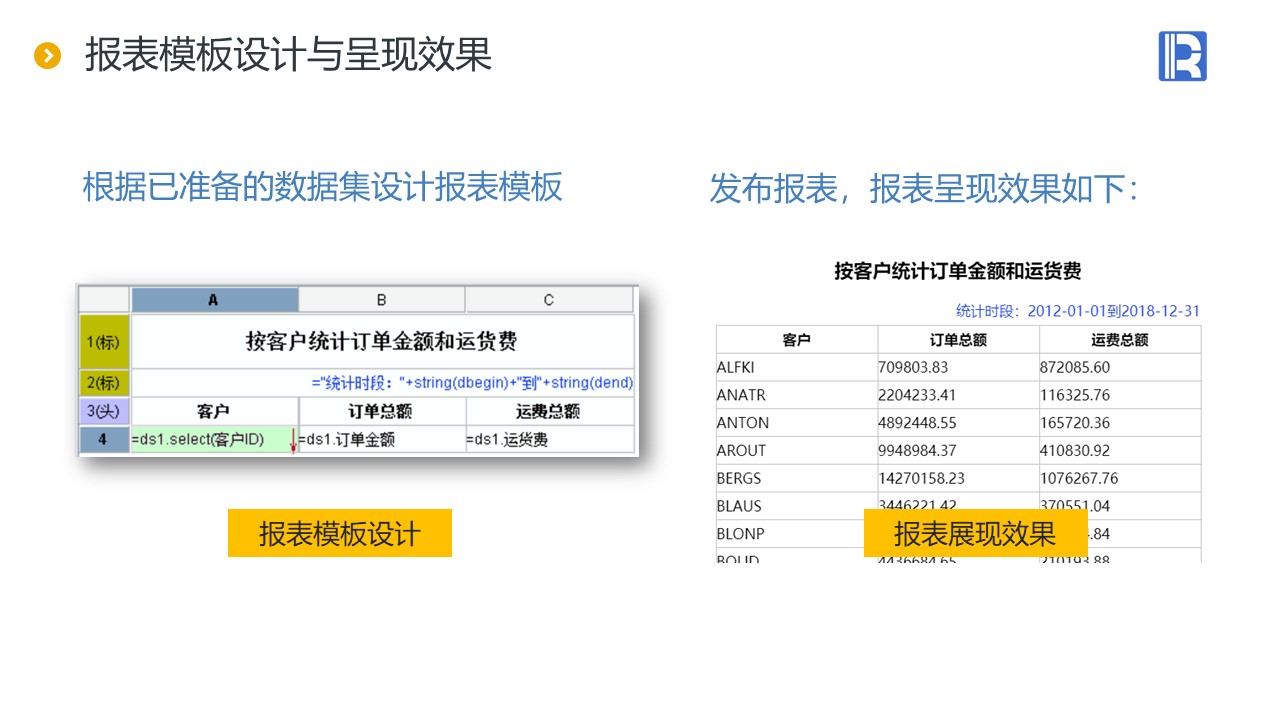The height and width of the screenshot is (720, 1280).
Task: Select column header C in the template
Action: [x=549, y=300]
